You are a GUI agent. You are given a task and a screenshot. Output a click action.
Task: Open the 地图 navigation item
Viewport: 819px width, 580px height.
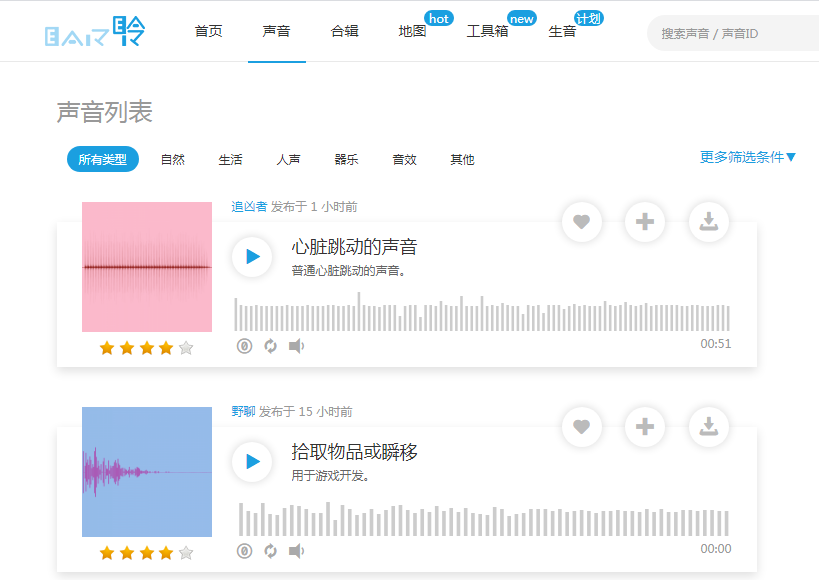click(412, 31)
